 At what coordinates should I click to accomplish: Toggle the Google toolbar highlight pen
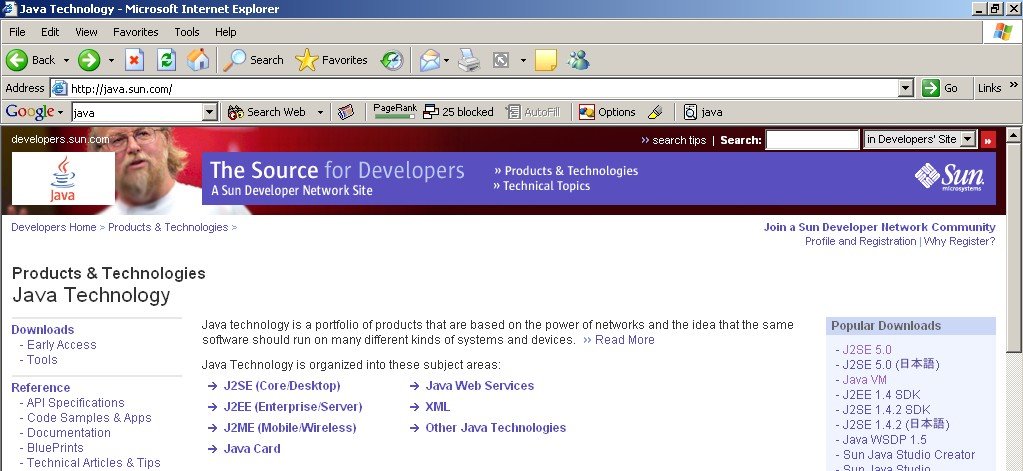point(655,112)
